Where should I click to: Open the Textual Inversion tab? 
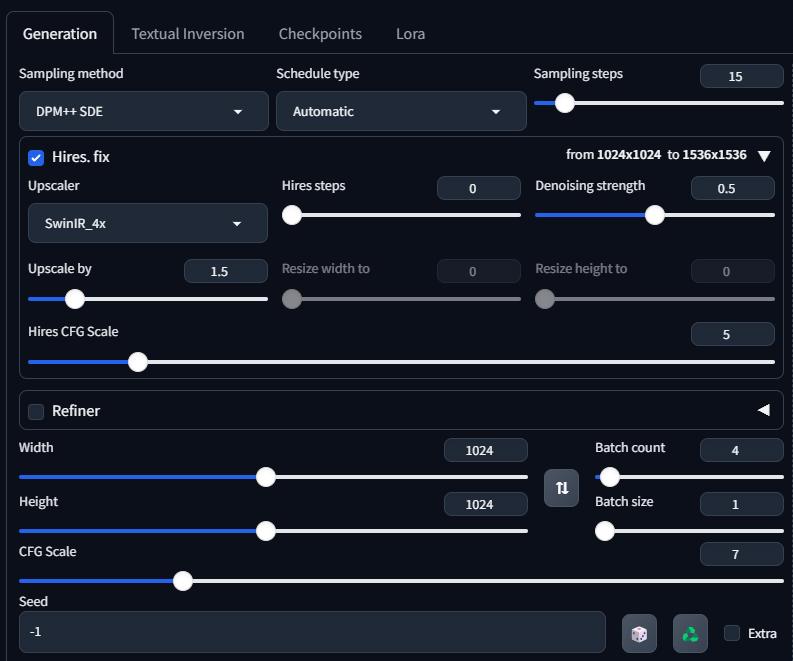click(188, 34)
